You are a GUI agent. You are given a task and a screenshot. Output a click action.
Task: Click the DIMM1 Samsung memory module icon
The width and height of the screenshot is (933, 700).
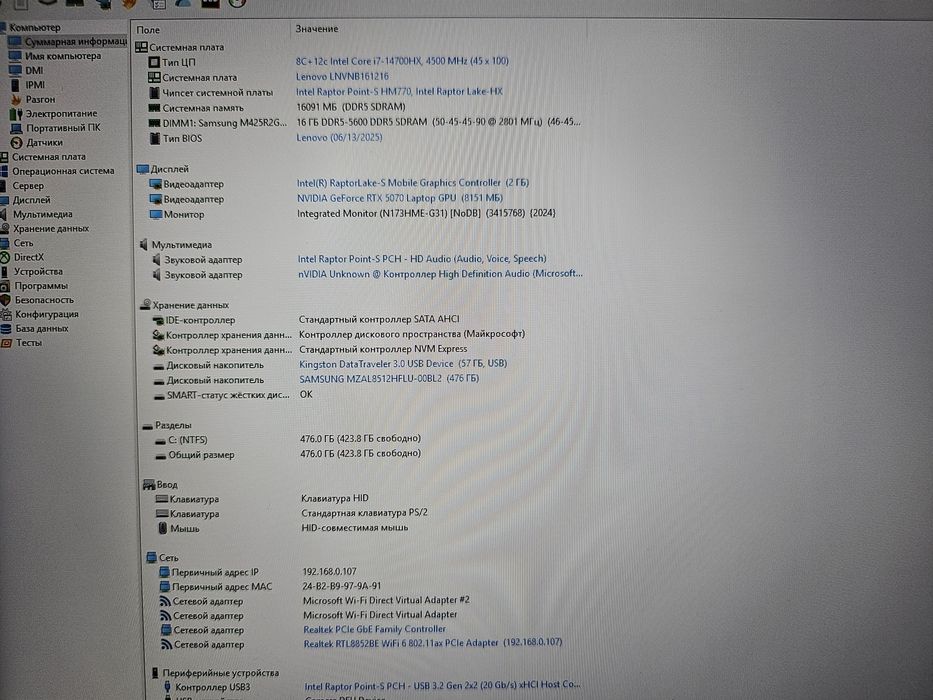coord(154,123)
